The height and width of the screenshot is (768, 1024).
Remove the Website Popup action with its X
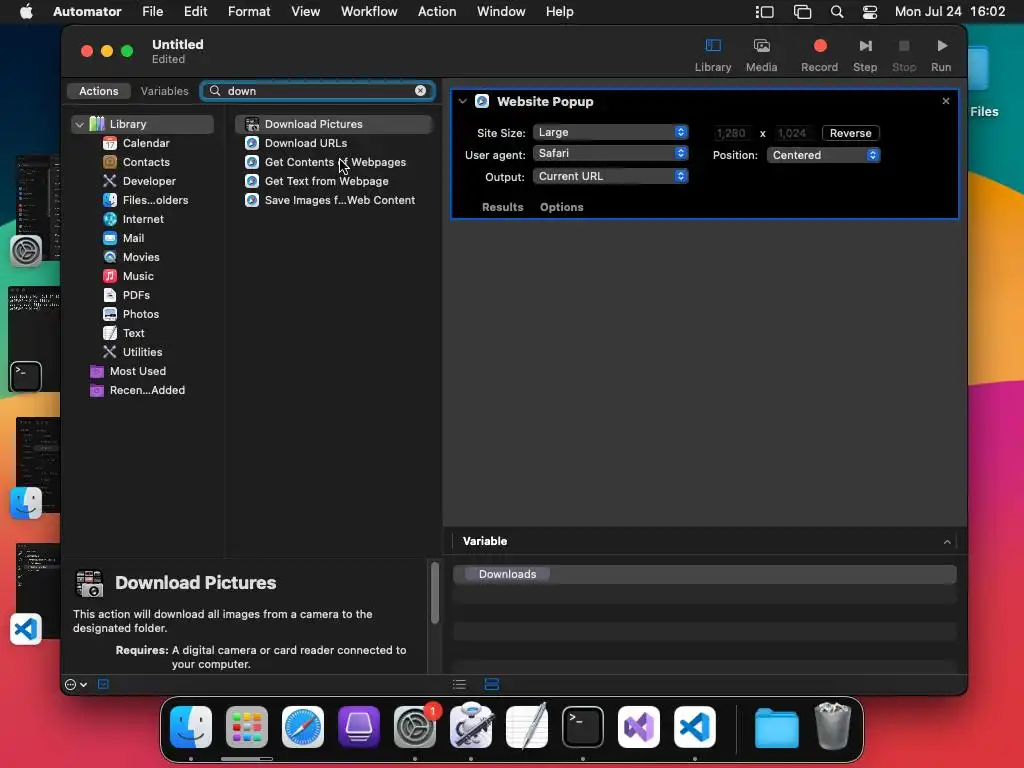tap(946, 101)
